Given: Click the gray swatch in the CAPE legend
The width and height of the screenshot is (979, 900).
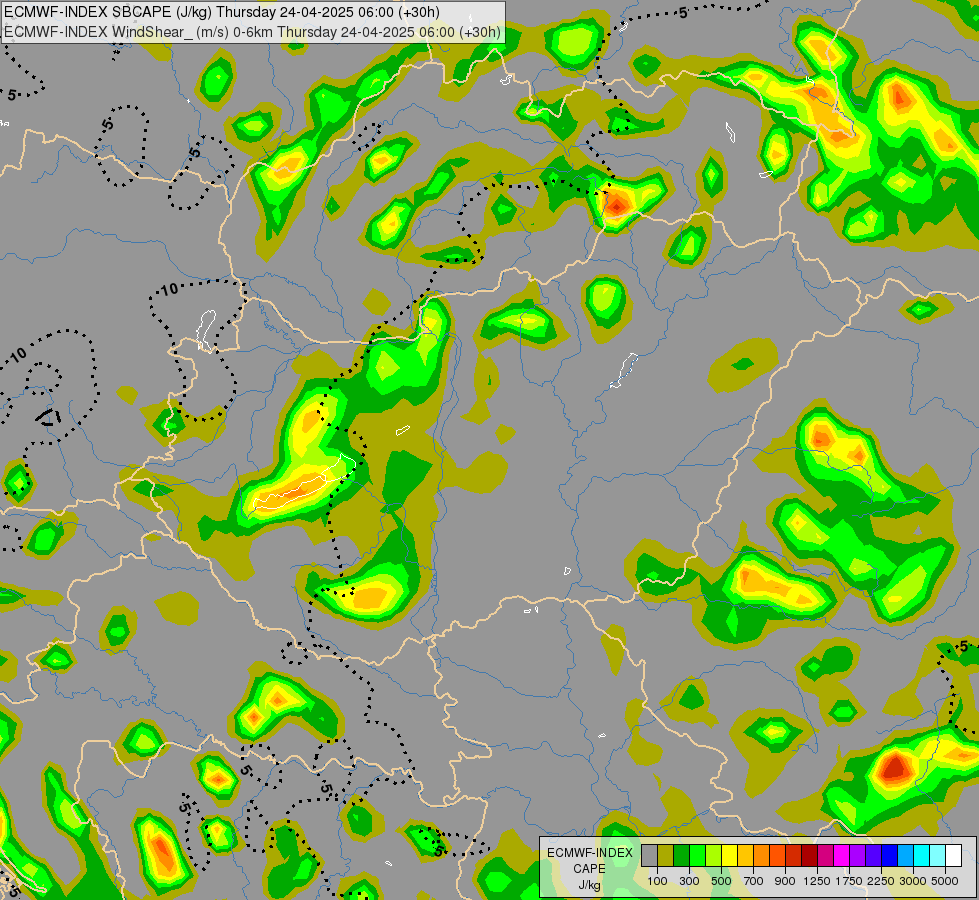Looking at the screenshot, I should pos(649,855).
